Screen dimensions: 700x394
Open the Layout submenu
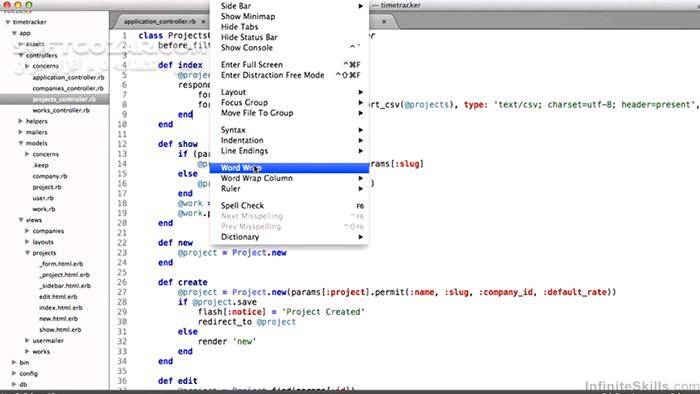tap(289, 92)
